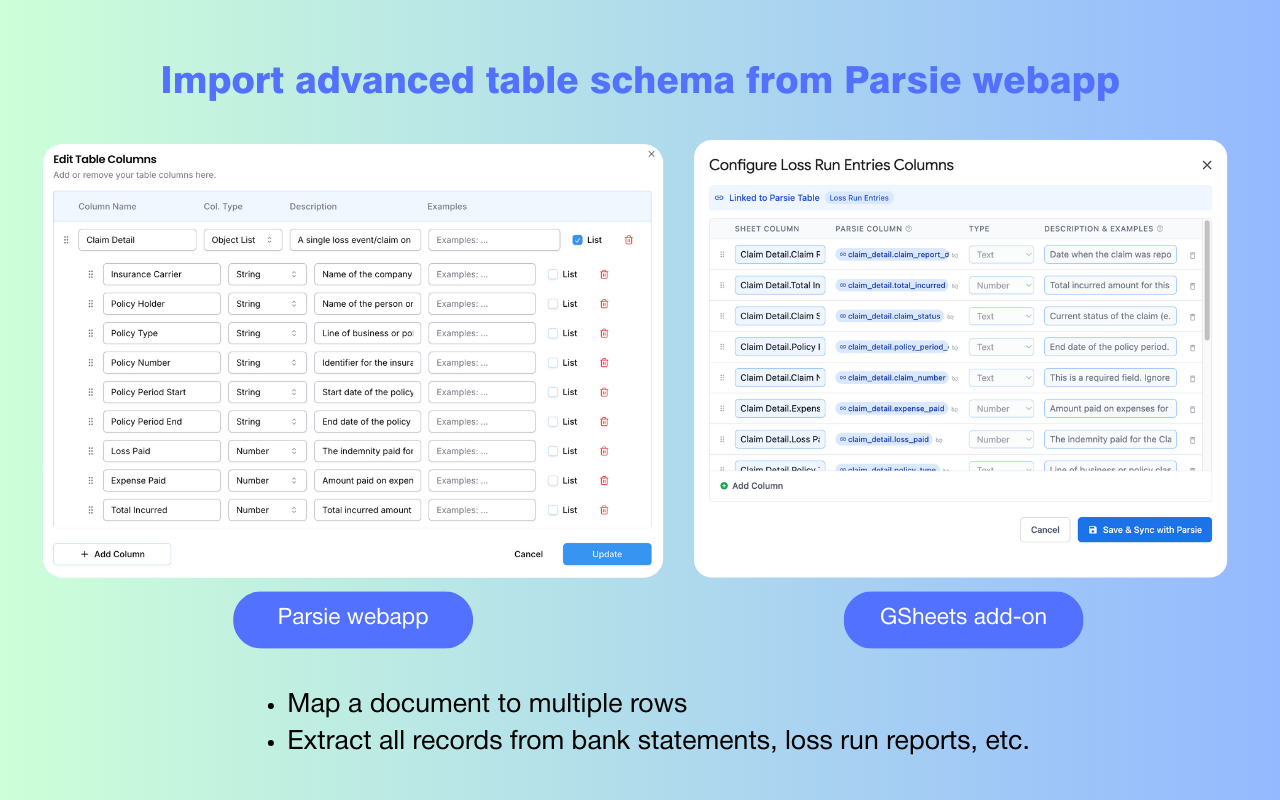Tick the List checkbox for Policy Period Start

(x=553, y=392)
